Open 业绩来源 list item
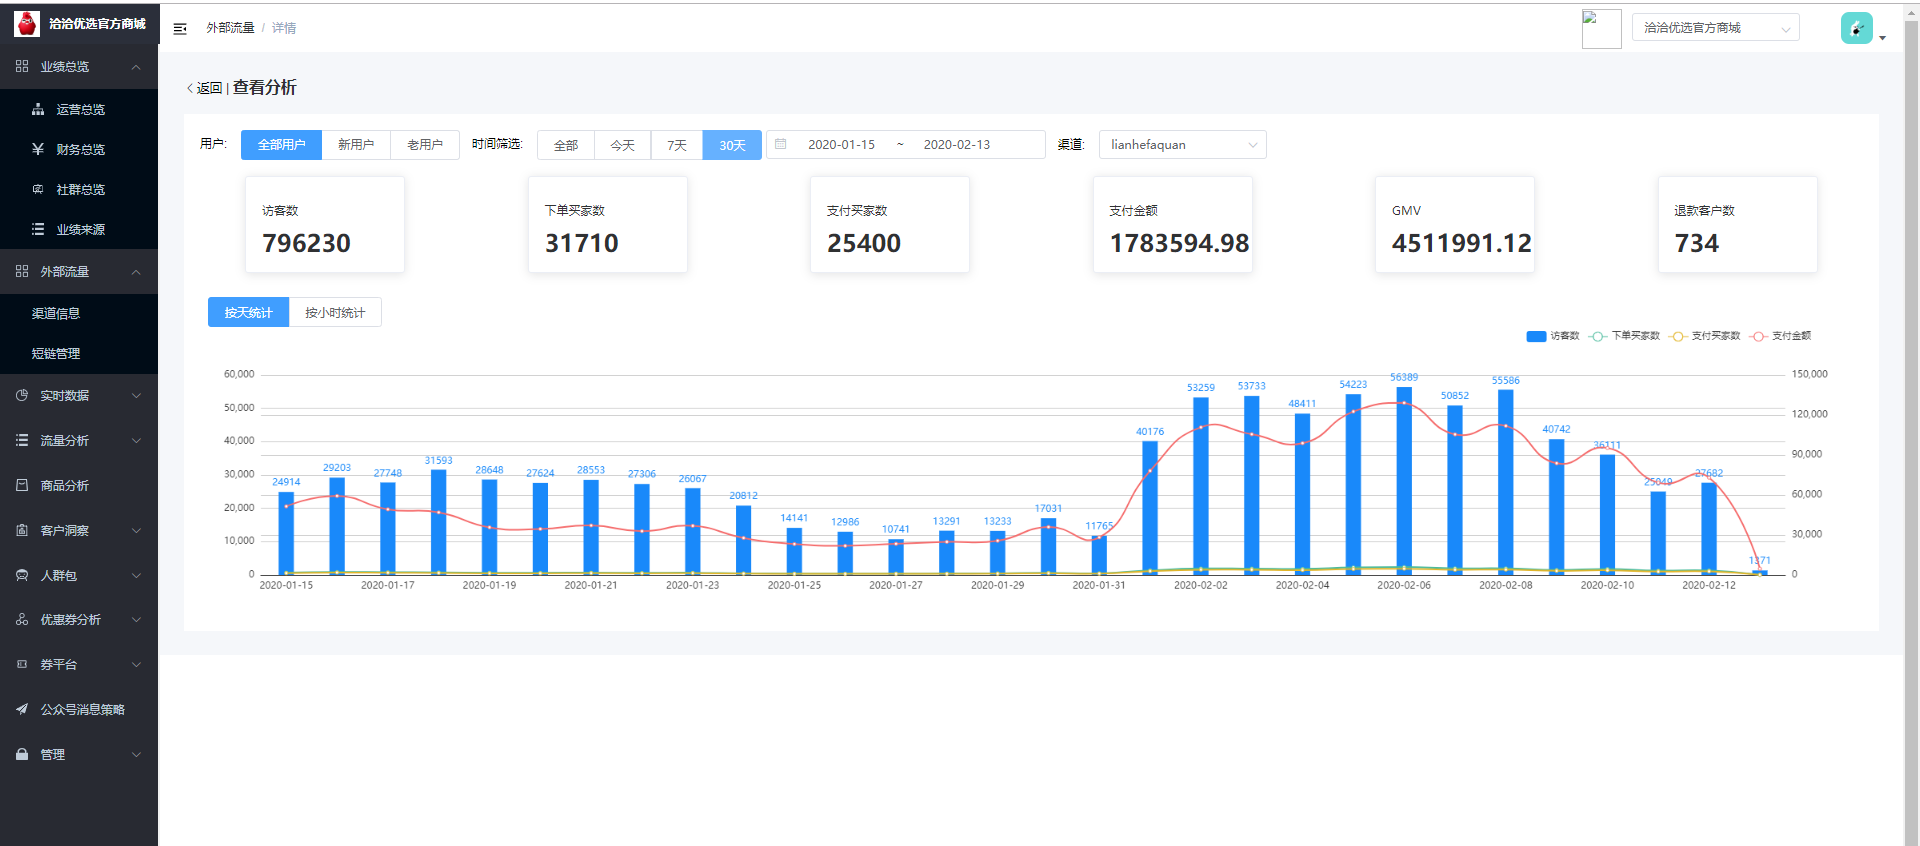The width and height of the screenshot is (1920, 846). [80, 230]
